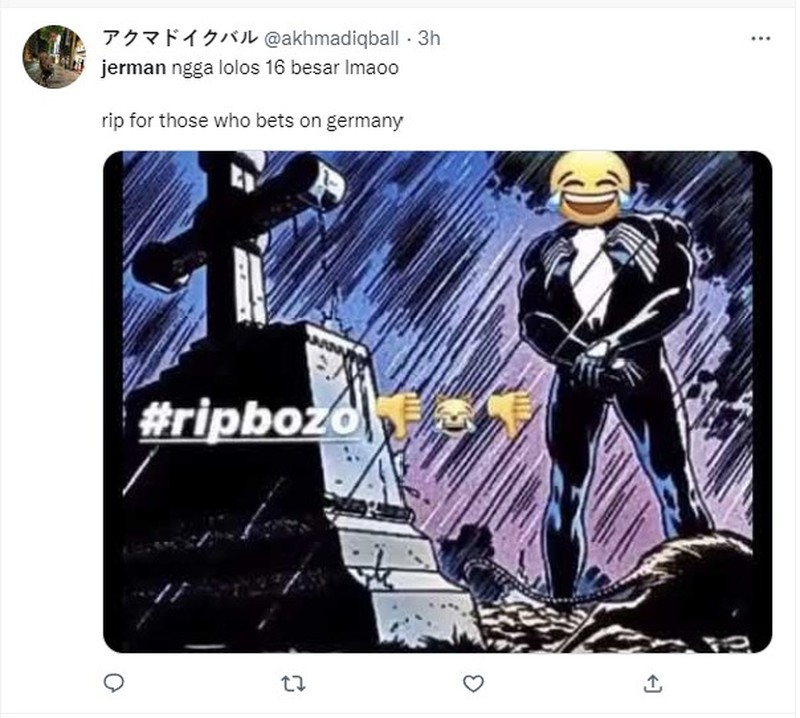Like the tweet with the heart icon
The width and height of the screenshot is (800, 718).
pos(473,683)
